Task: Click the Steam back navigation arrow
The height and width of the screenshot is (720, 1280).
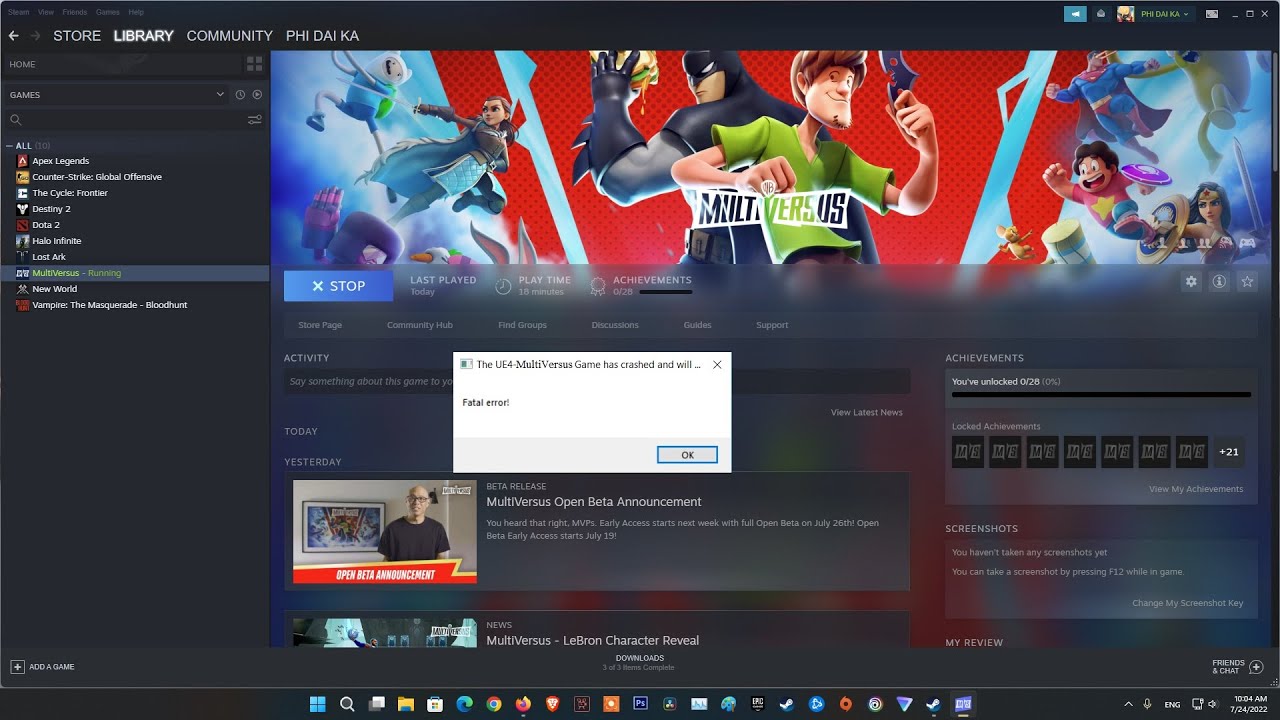Action: point(13,36)
